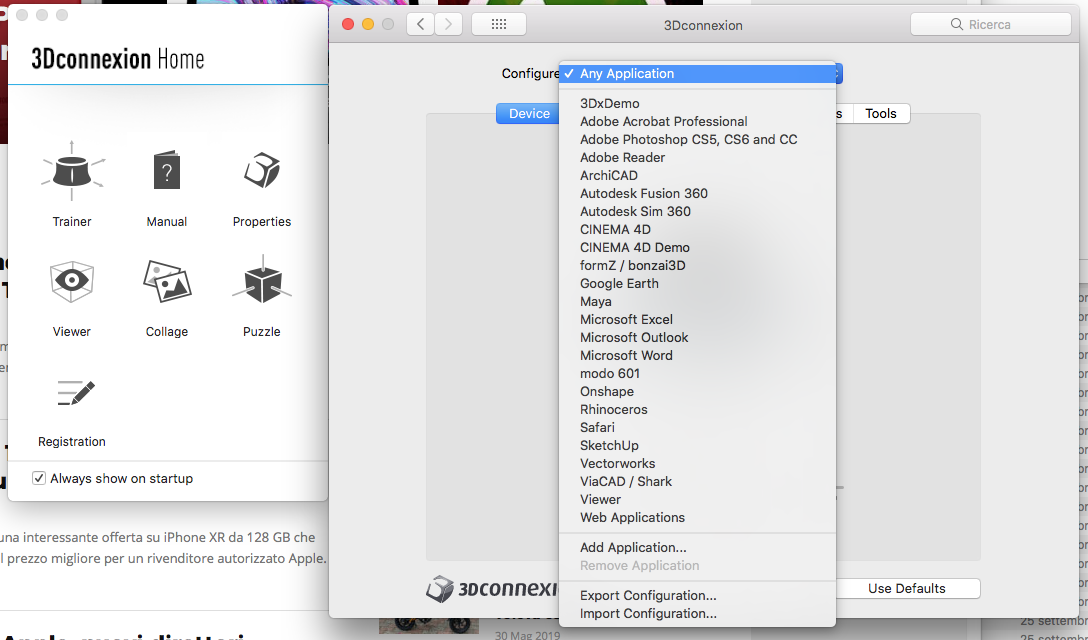This screenshot has width=1088, height=640.
Task: Choose Microsoft Excel
Action: click(697, 320)
